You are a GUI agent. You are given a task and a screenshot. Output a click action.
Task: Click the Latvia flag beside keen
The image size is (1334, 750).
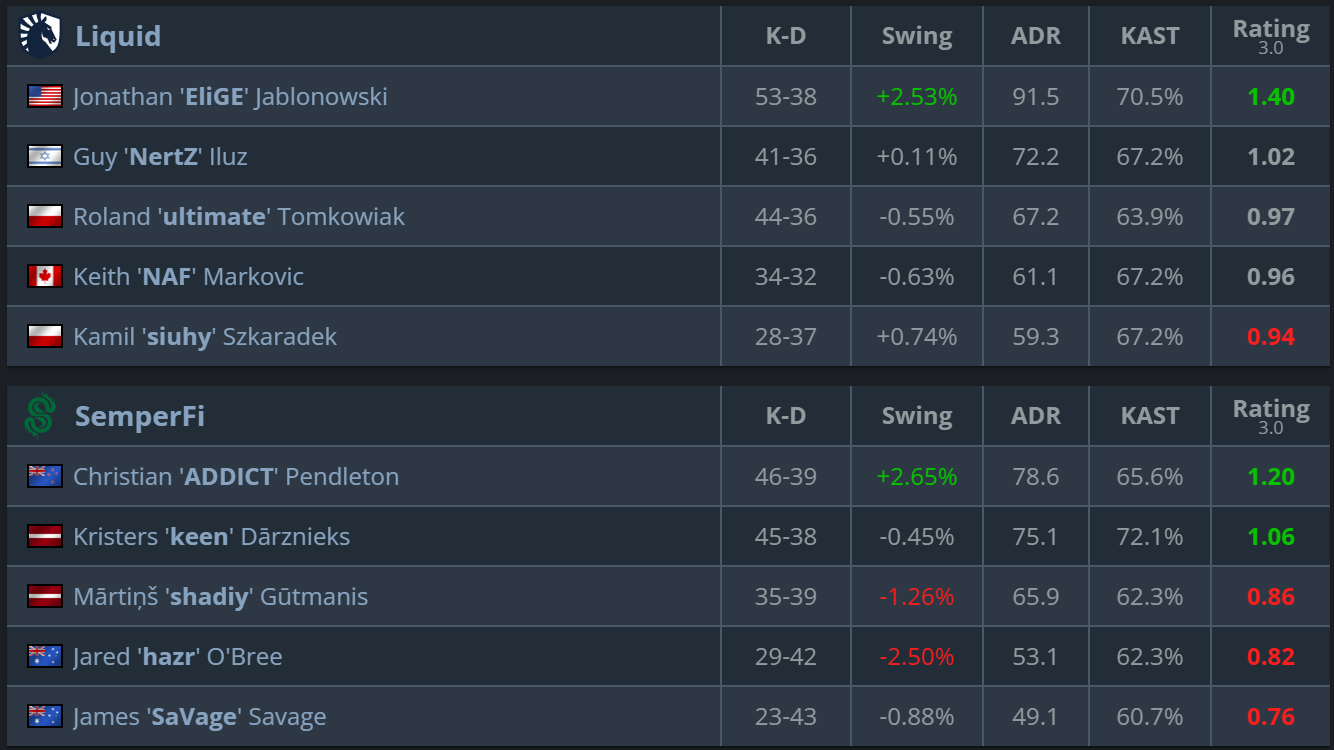tap(45, 536)
